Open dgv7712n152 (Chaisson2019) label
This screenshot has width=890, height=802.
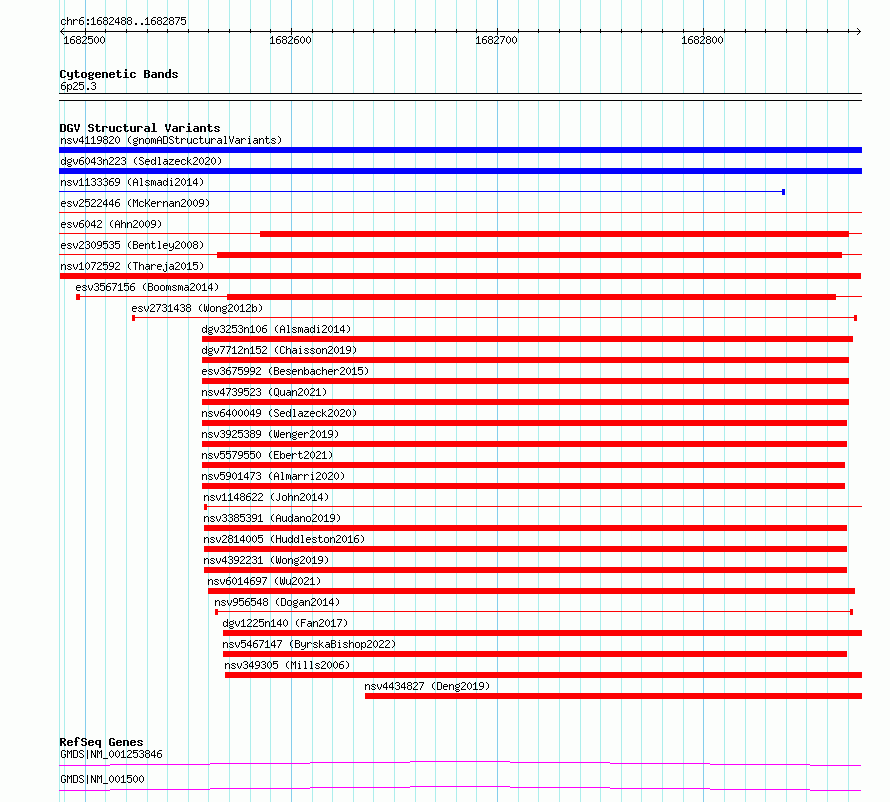(x=279, y=350)
